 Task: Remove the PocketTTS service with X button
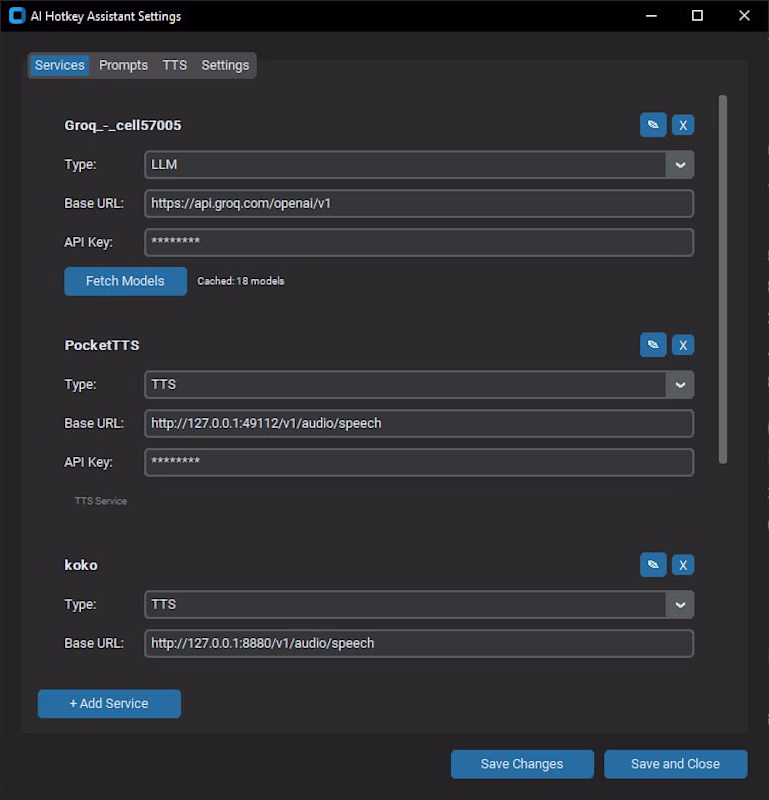point(683,345)
